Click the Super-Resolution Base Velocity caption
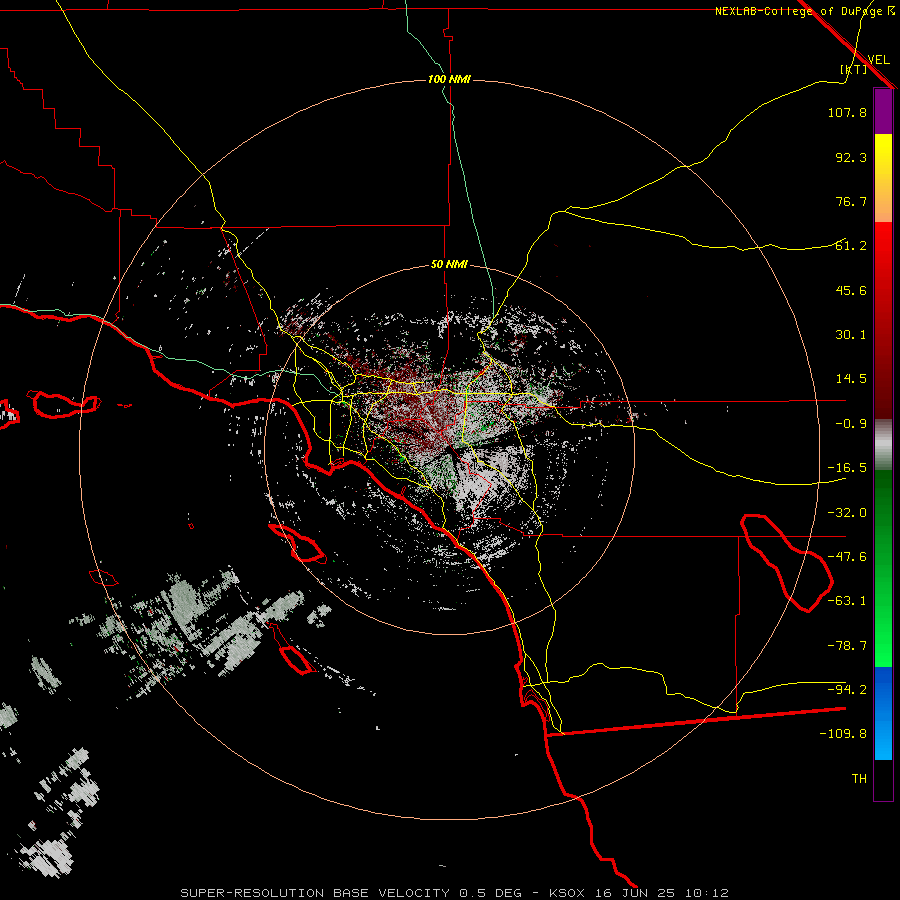Viewport: 900px width, 900px height. (x=455, y=893)
